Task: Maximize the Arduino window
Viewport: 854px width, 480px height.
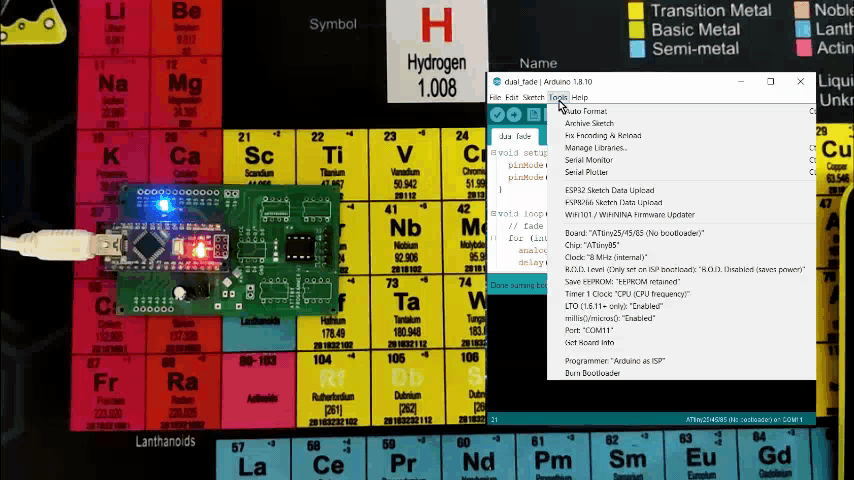Action: click(x=770, y=82)
